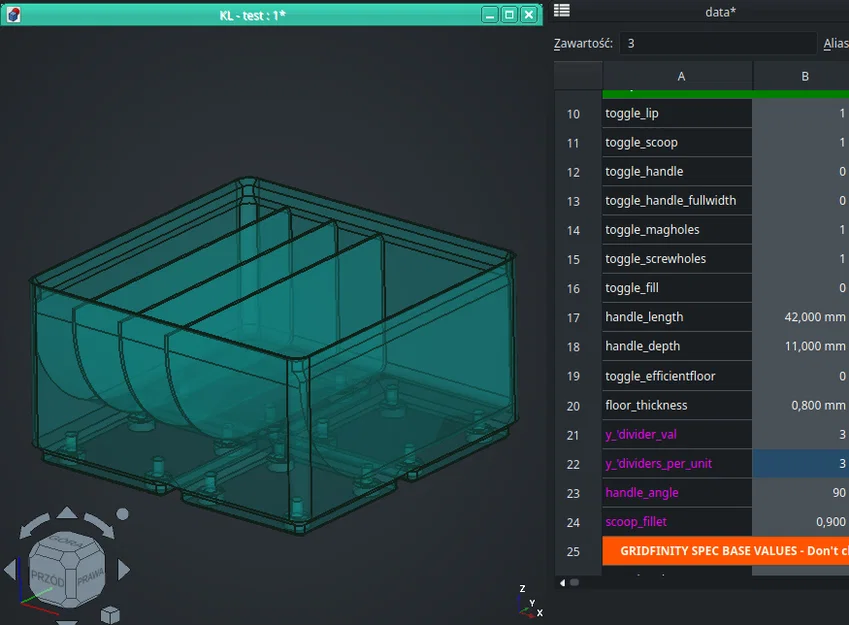Click the small circle icon above the navigation cube
Screen dimensions: 849x625
pos(122,514)
